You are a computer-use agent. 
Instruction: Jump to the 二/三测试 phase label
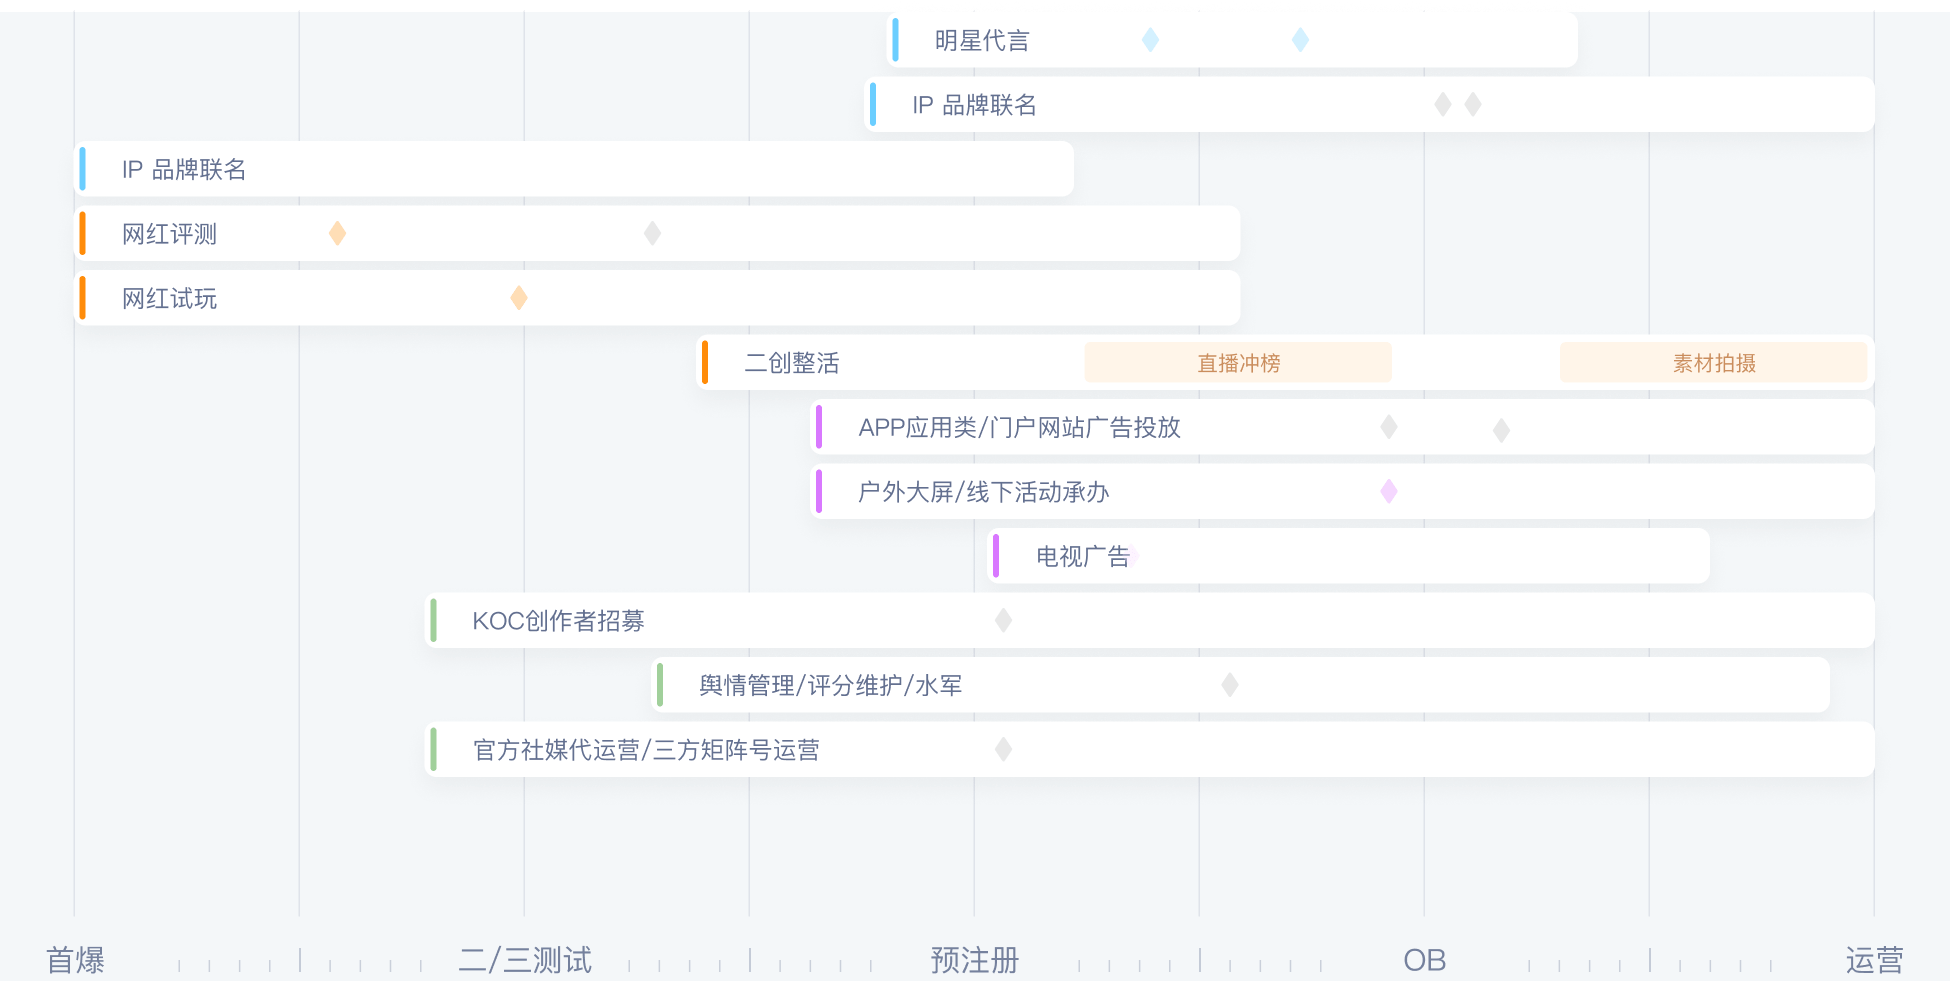525,960
